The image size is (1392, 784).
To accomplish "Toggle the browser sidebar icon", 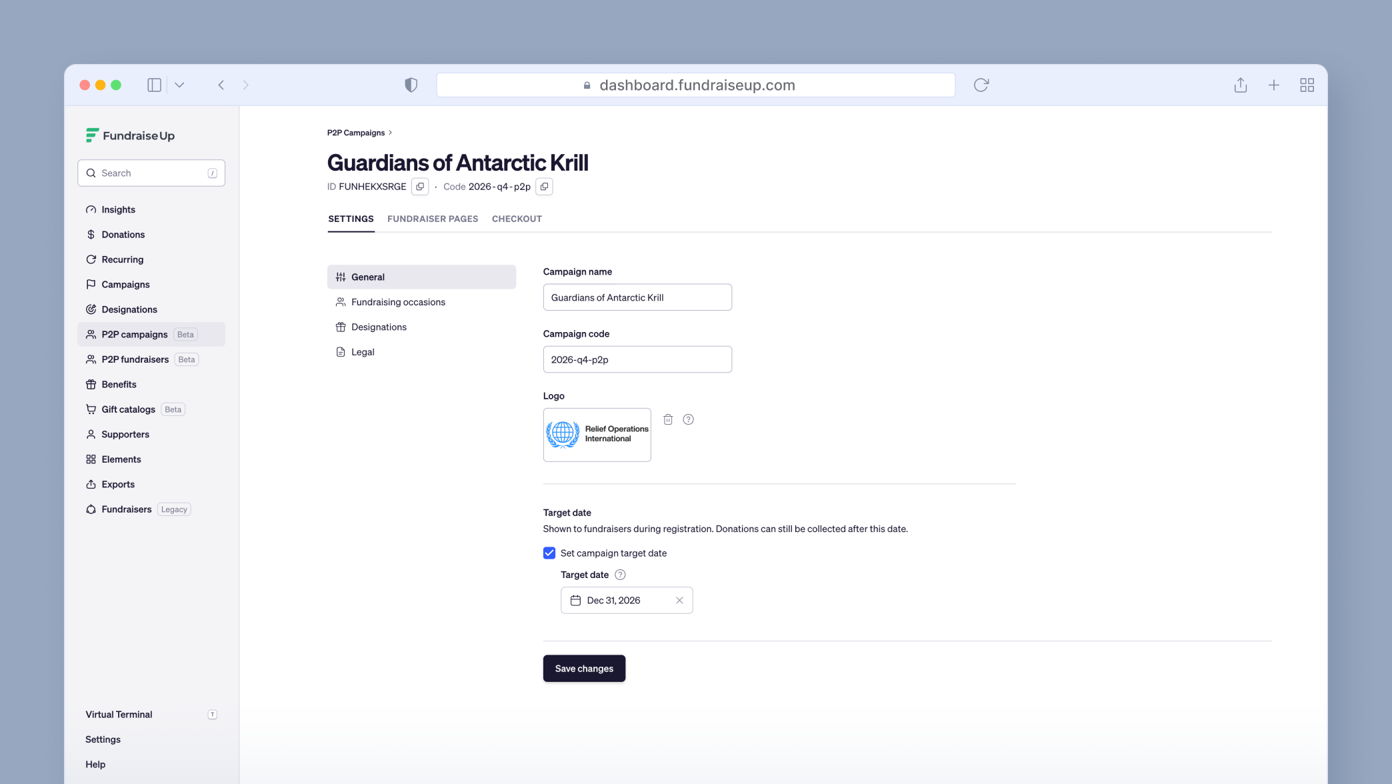I will click(154, 85).
